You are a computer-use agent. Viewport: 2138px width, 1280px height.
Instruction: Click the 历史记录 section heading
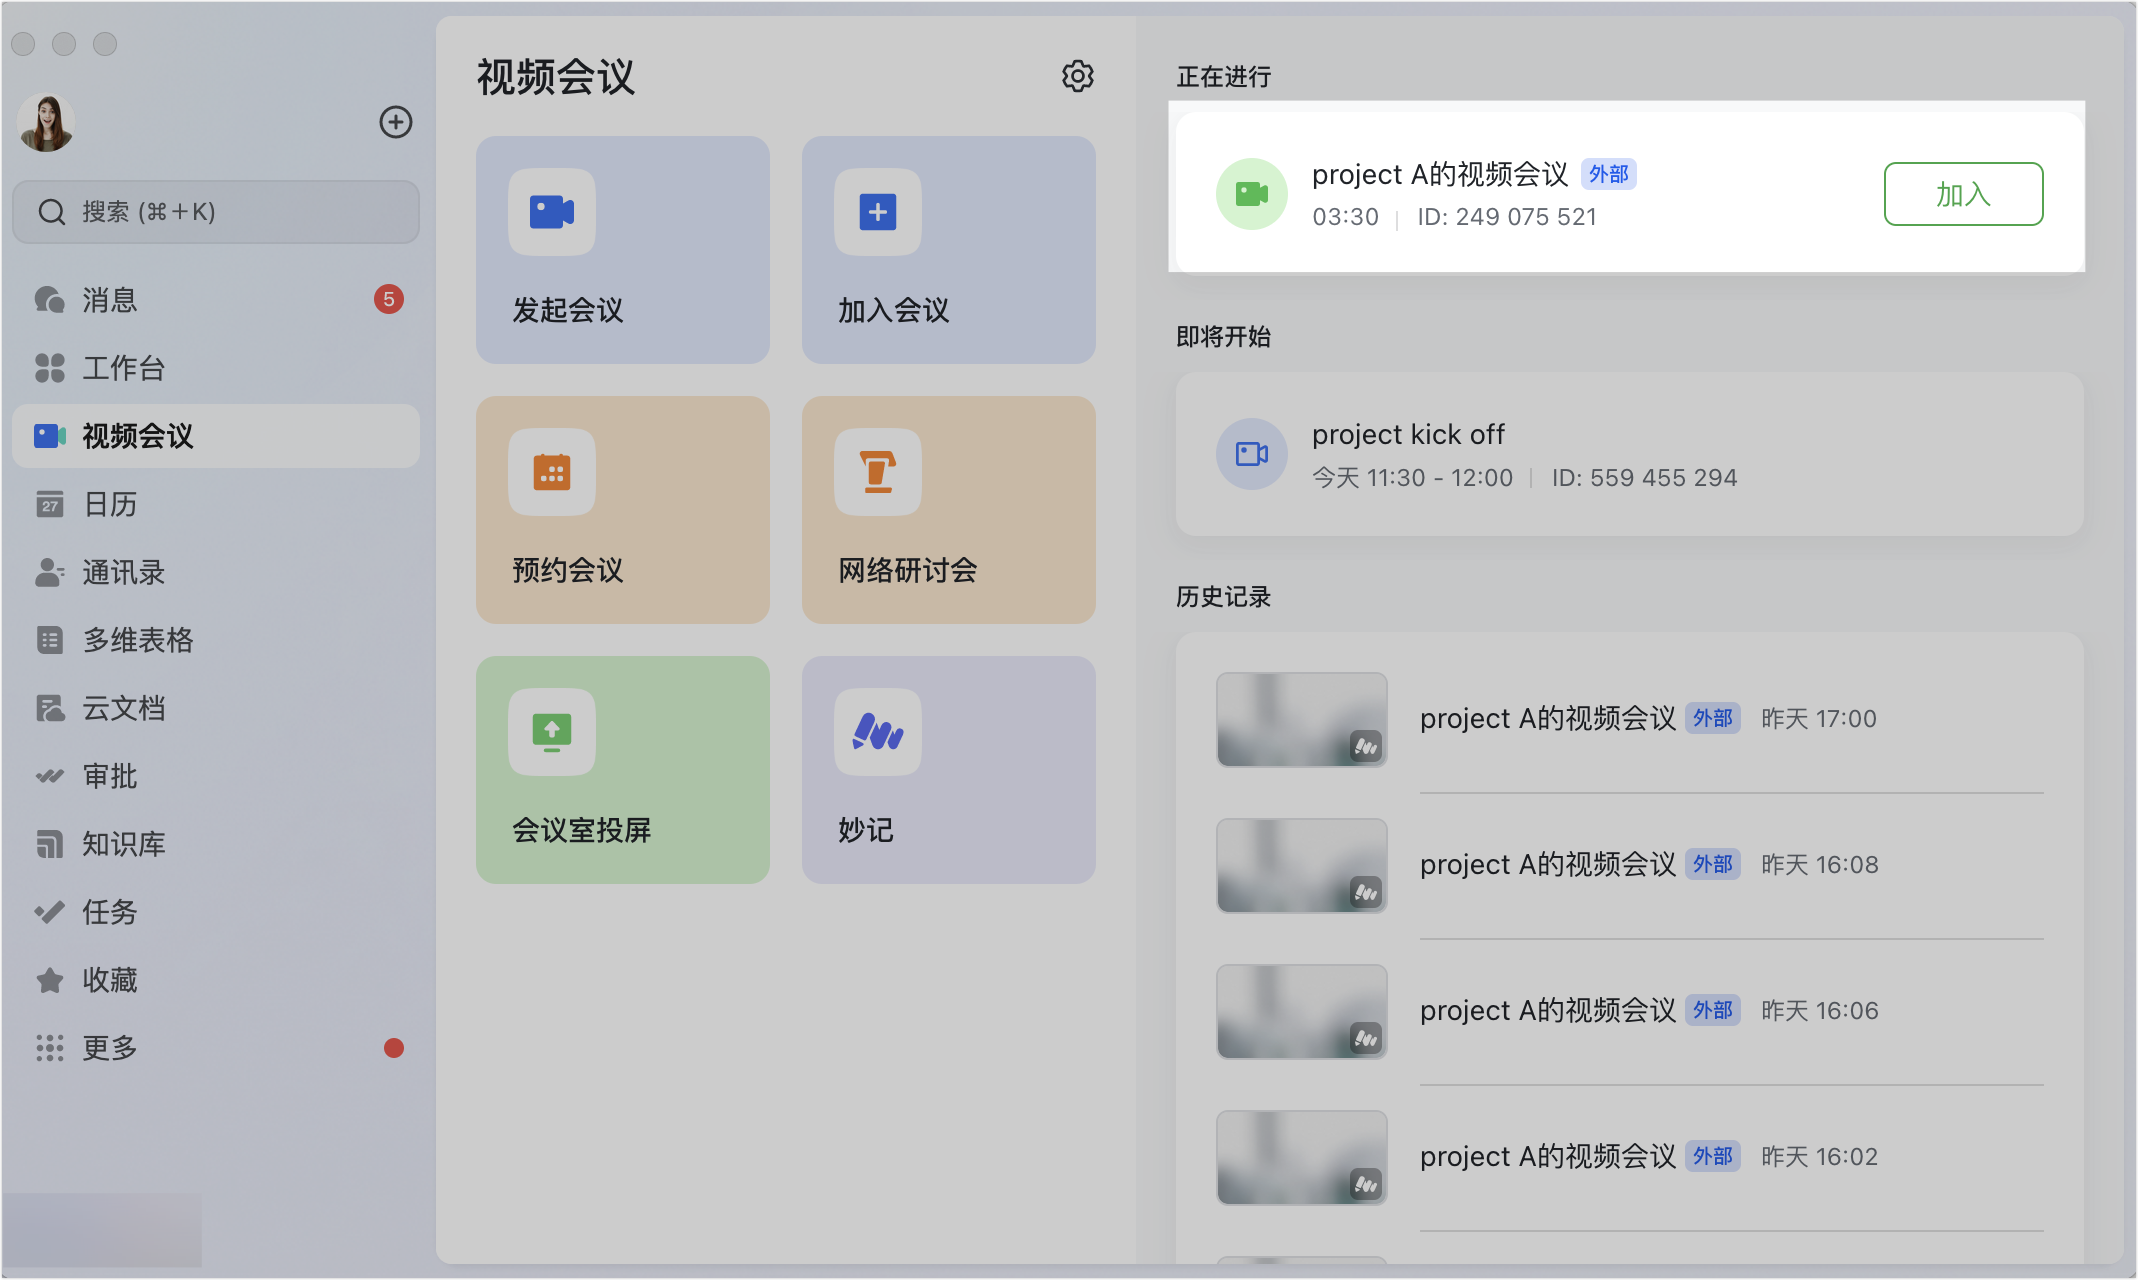point(1223,597)
